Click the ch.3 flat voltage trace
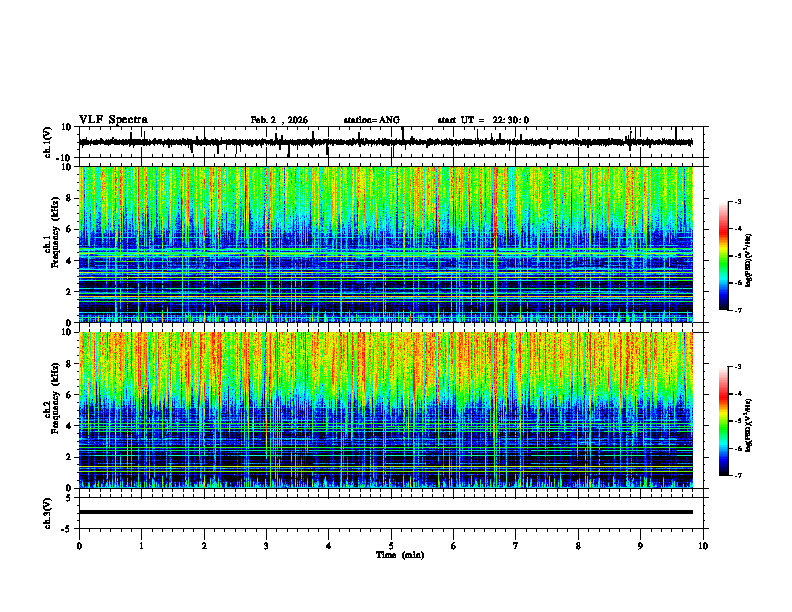Screen dimensions: 792x612 point(386,512)
